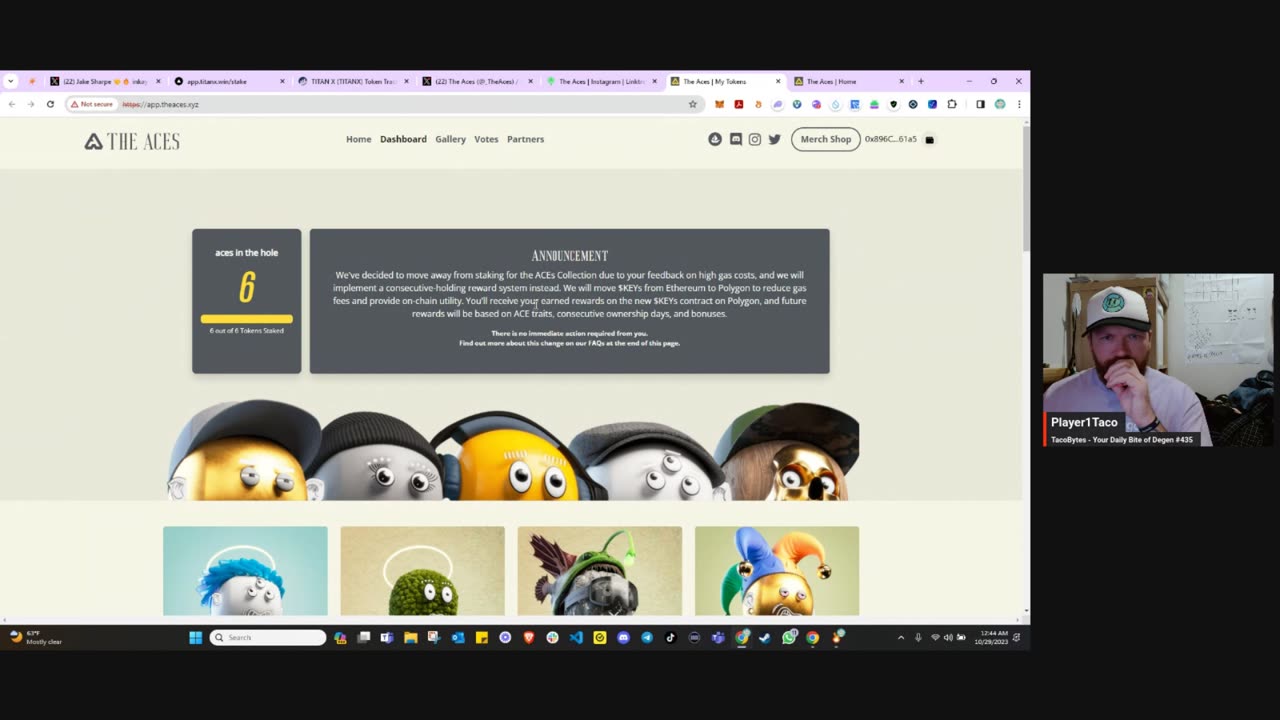Open Home in site navigation
Image resolution: width=1280 pixels, height=720 pixels.
click(x=358, y=139)
